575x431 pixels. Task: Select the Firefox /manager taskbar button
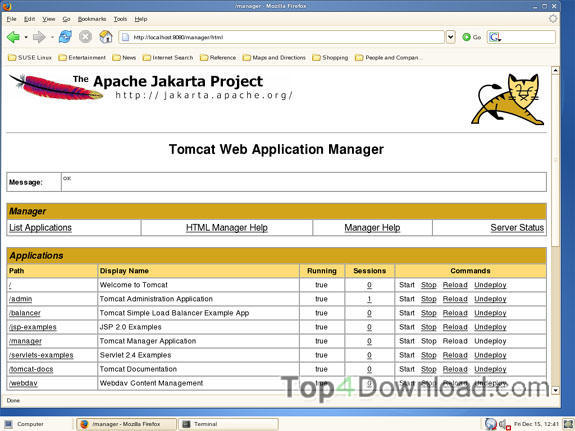(x=126, y=424)
